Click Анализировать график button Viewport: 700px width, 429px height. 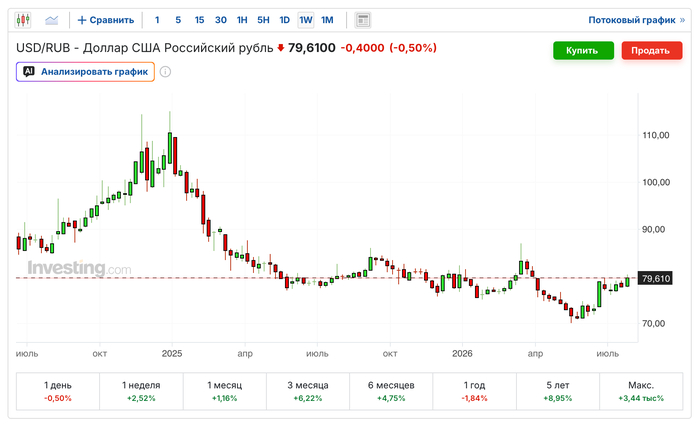point(85,72)
